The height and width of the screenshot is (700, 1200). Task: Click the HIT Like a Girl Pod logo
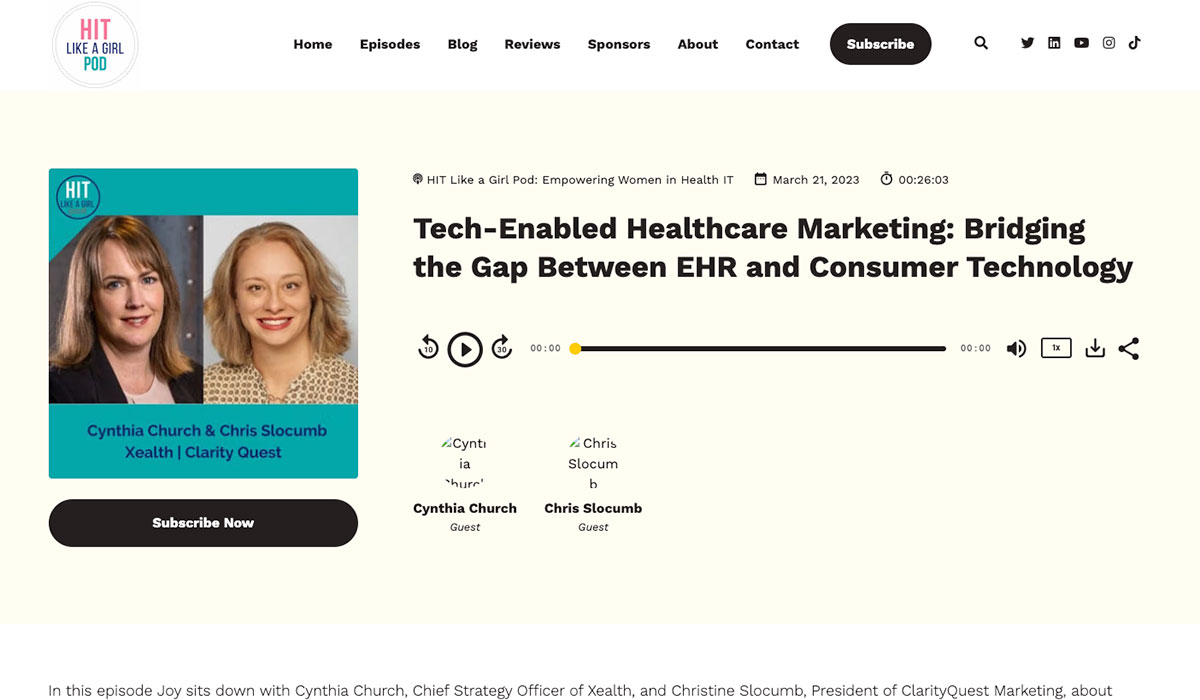[x=95, y=45]
